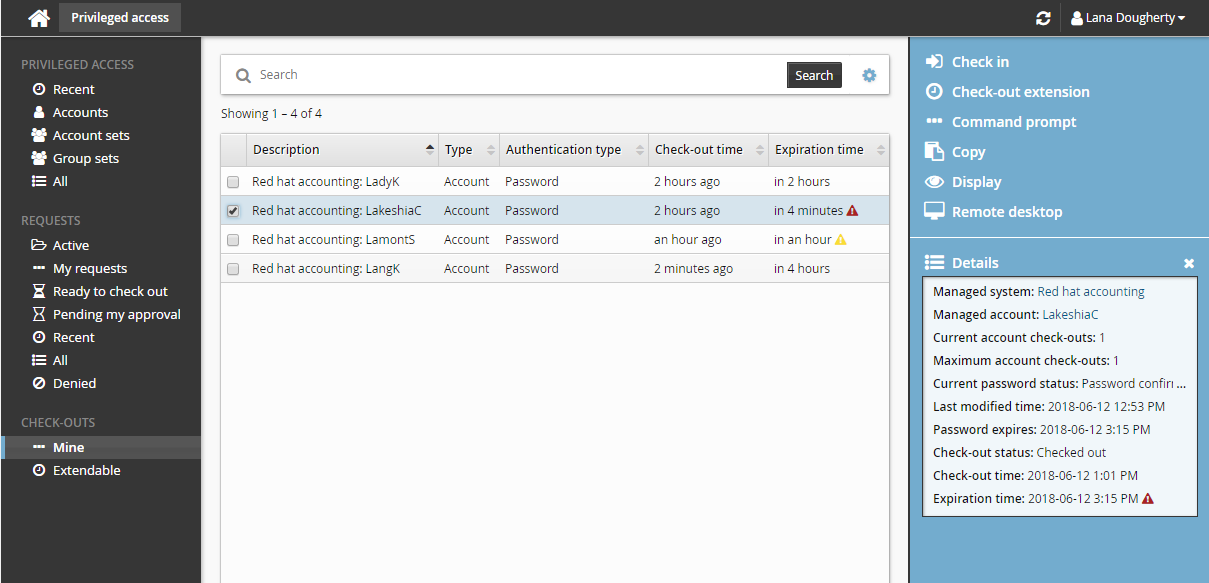Click the Copy password action
Viewport: 1209px width, 583px height.
967,152
